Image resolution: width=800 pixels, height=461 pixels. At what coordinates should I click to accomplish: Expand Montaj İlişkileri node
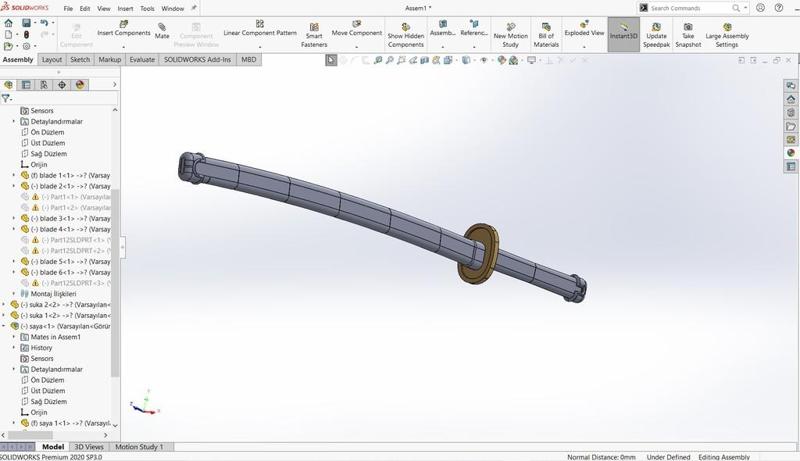(14, 294)
